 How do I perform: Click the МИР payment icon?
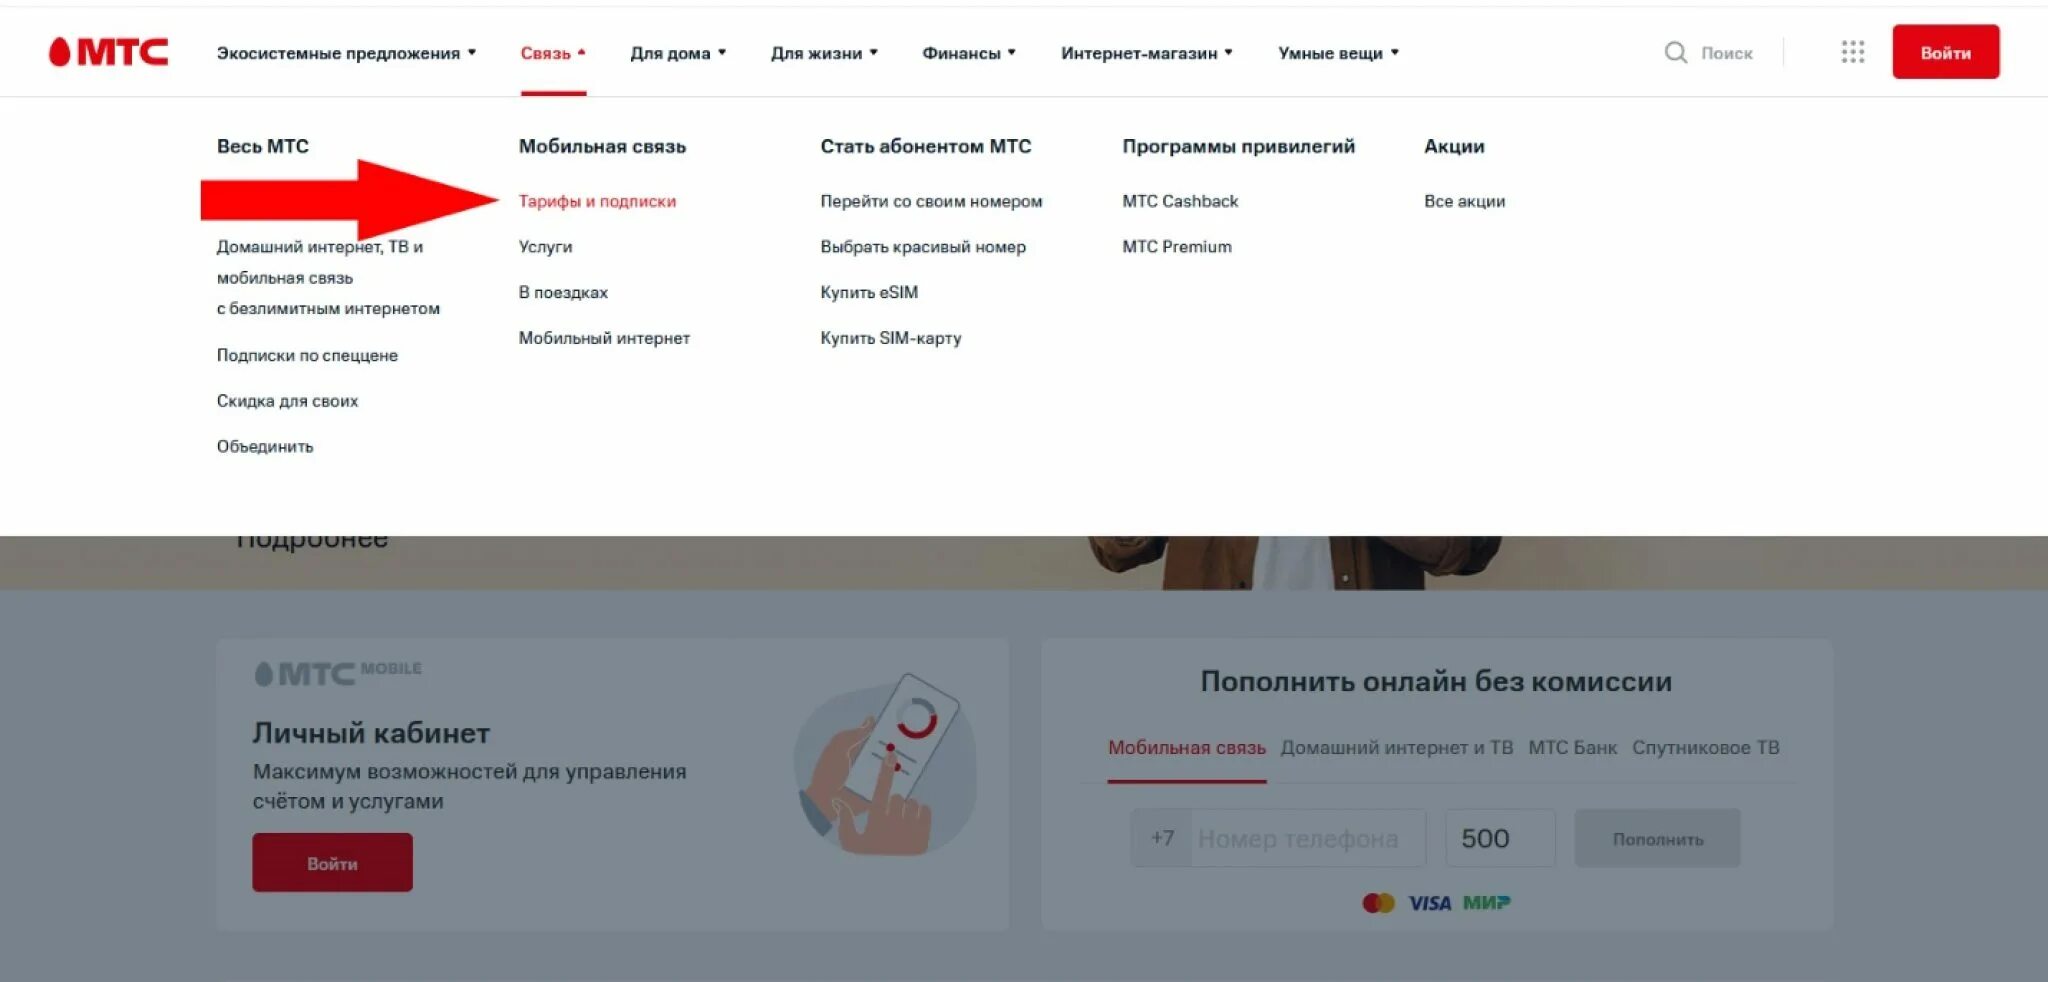(x=1486, y=903)
